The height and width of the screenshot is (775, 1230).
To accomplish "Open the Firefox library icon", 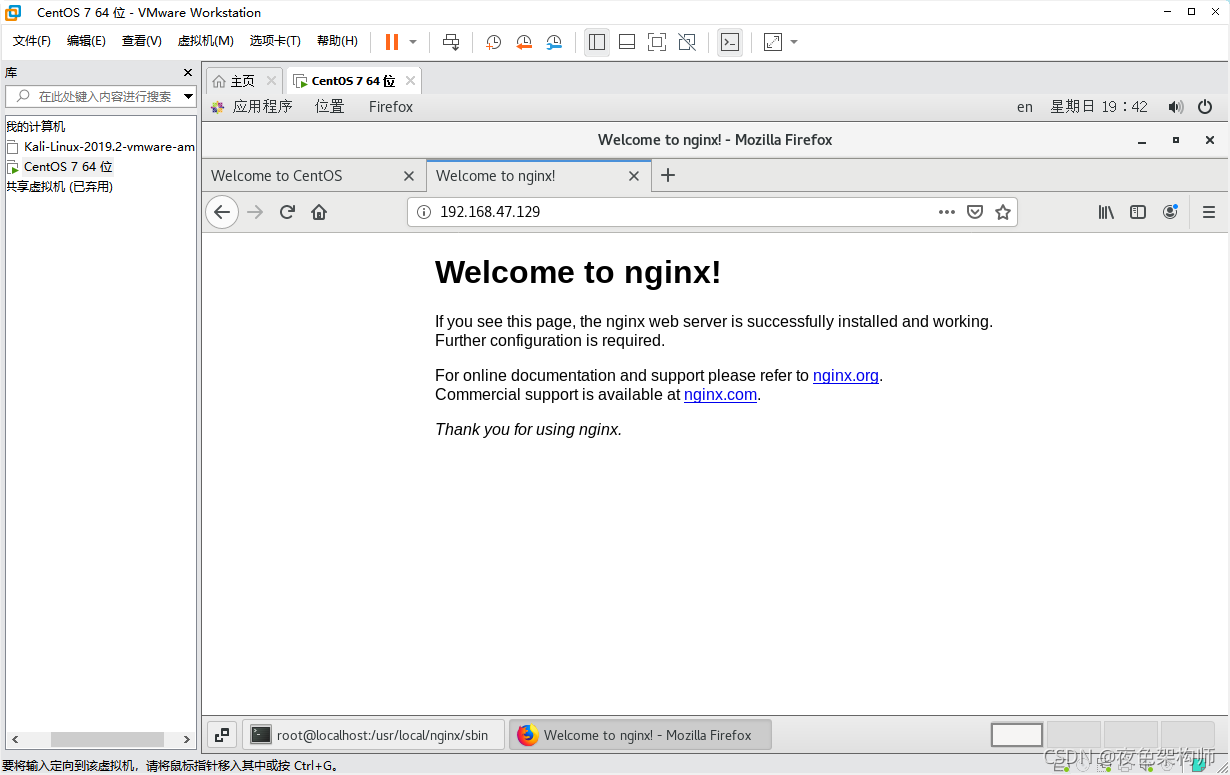I will [x=1106, y=212].
